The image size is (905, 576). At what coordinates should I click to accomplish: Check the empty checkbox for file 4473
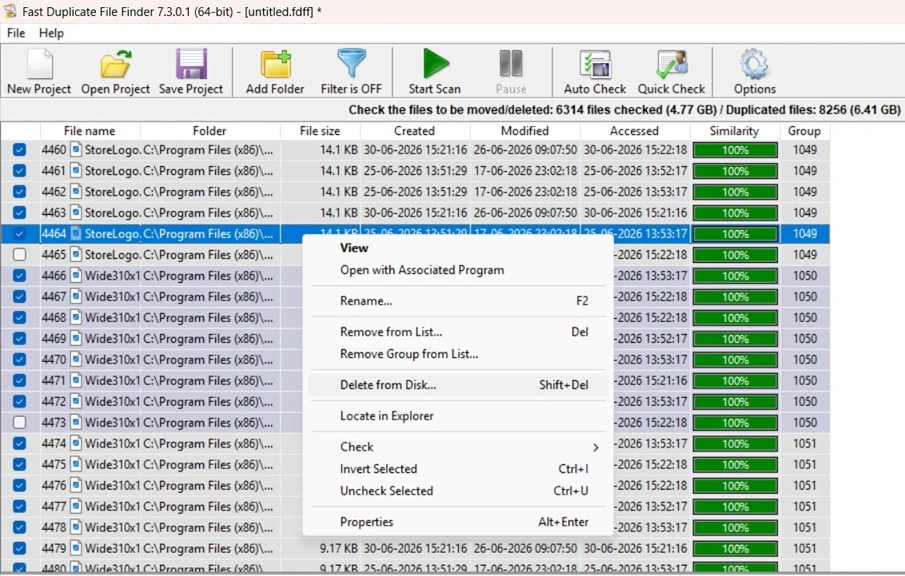point(20,422)
